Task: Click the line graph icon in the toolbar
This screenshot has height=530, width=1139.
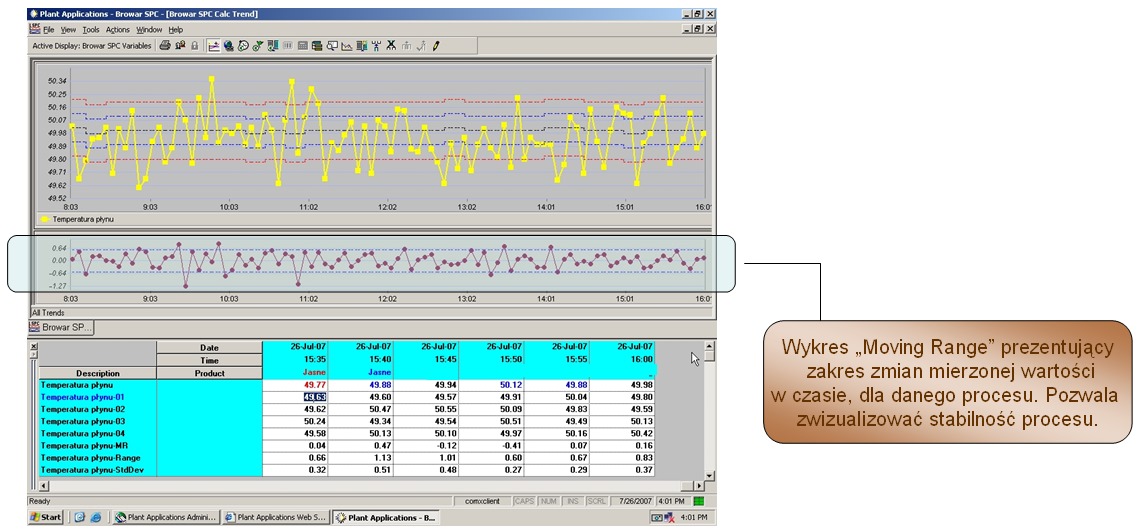Action: point(346,45)
